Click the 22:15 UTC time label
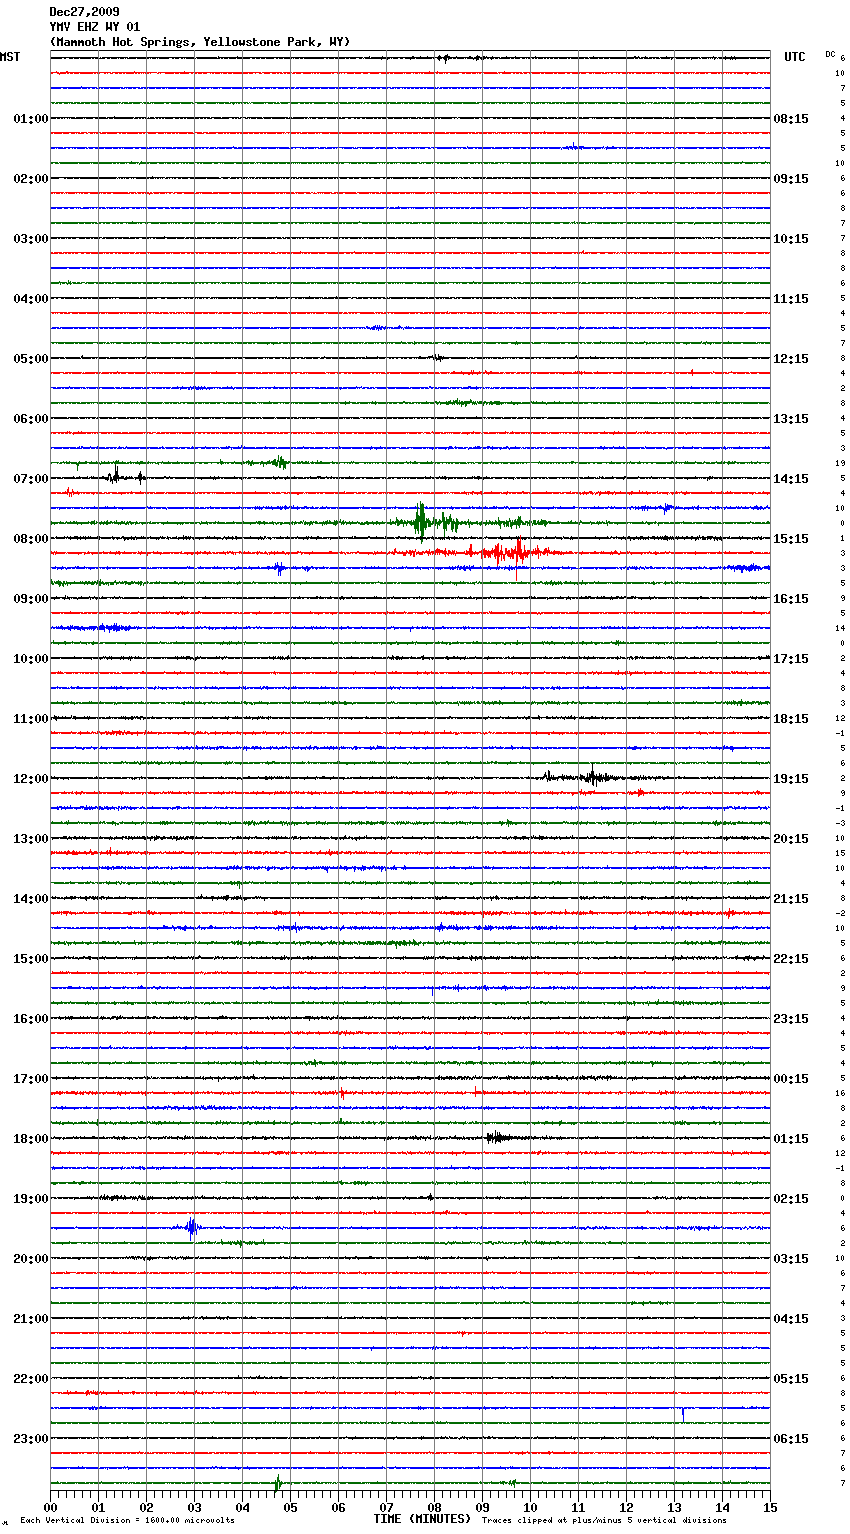 click(791, 959)
